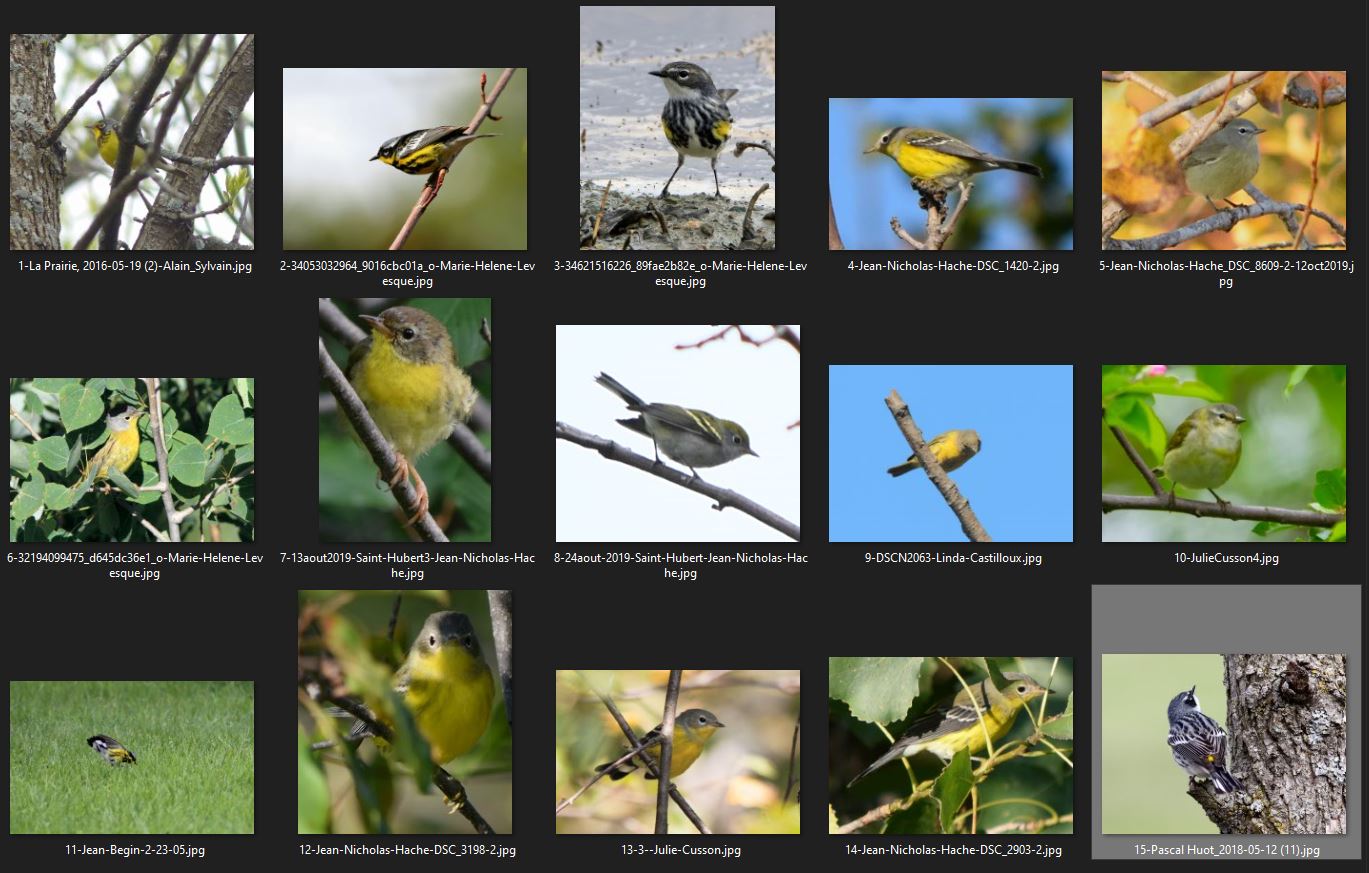Image resolution: width=1369 pixels, height=873 pixels.
Task: Select the 4-Jean-Nicolas-Hache-DSC_1420-2 thumbnail
Action: [x=950, y=174]
